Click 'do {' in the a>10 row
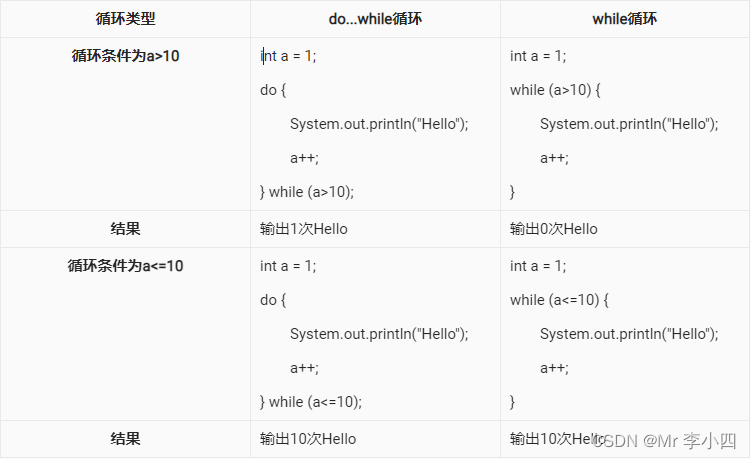This screenshot has height=459, width=751. pos(273,90)
